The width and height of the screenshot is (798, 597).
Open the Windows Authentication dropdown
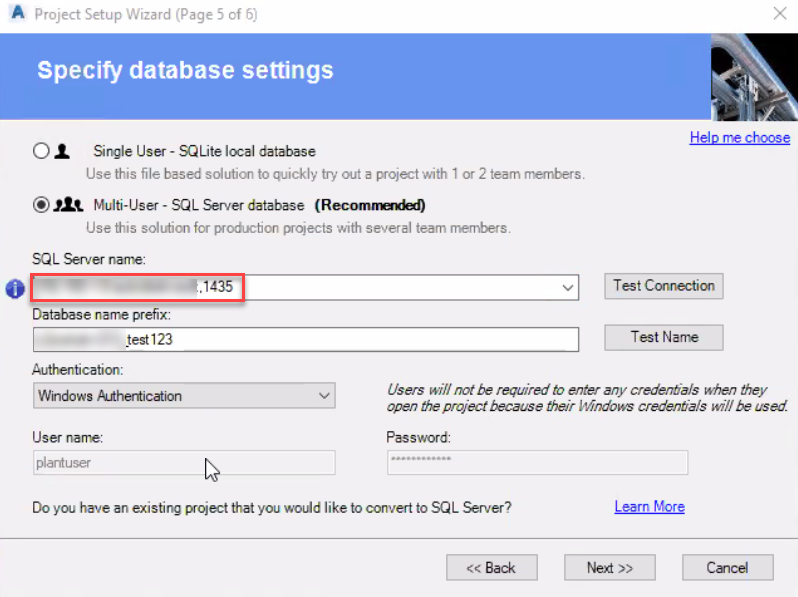tap(184, 395)
